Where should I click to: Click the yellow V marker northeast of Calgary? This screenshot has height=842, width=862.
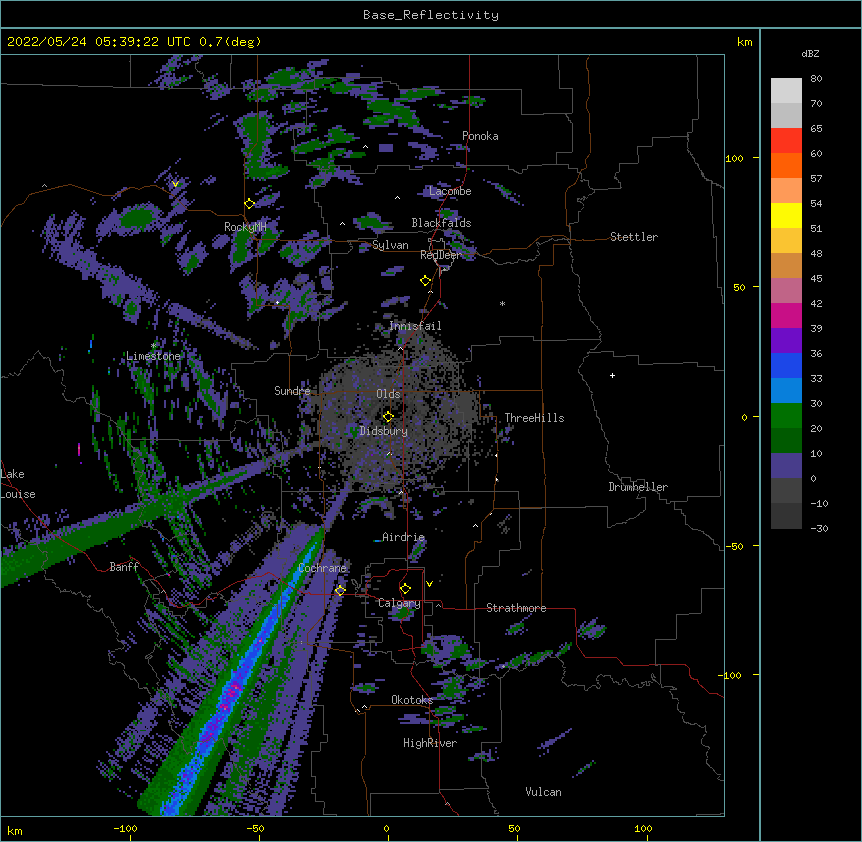click(x=429, y=584)
